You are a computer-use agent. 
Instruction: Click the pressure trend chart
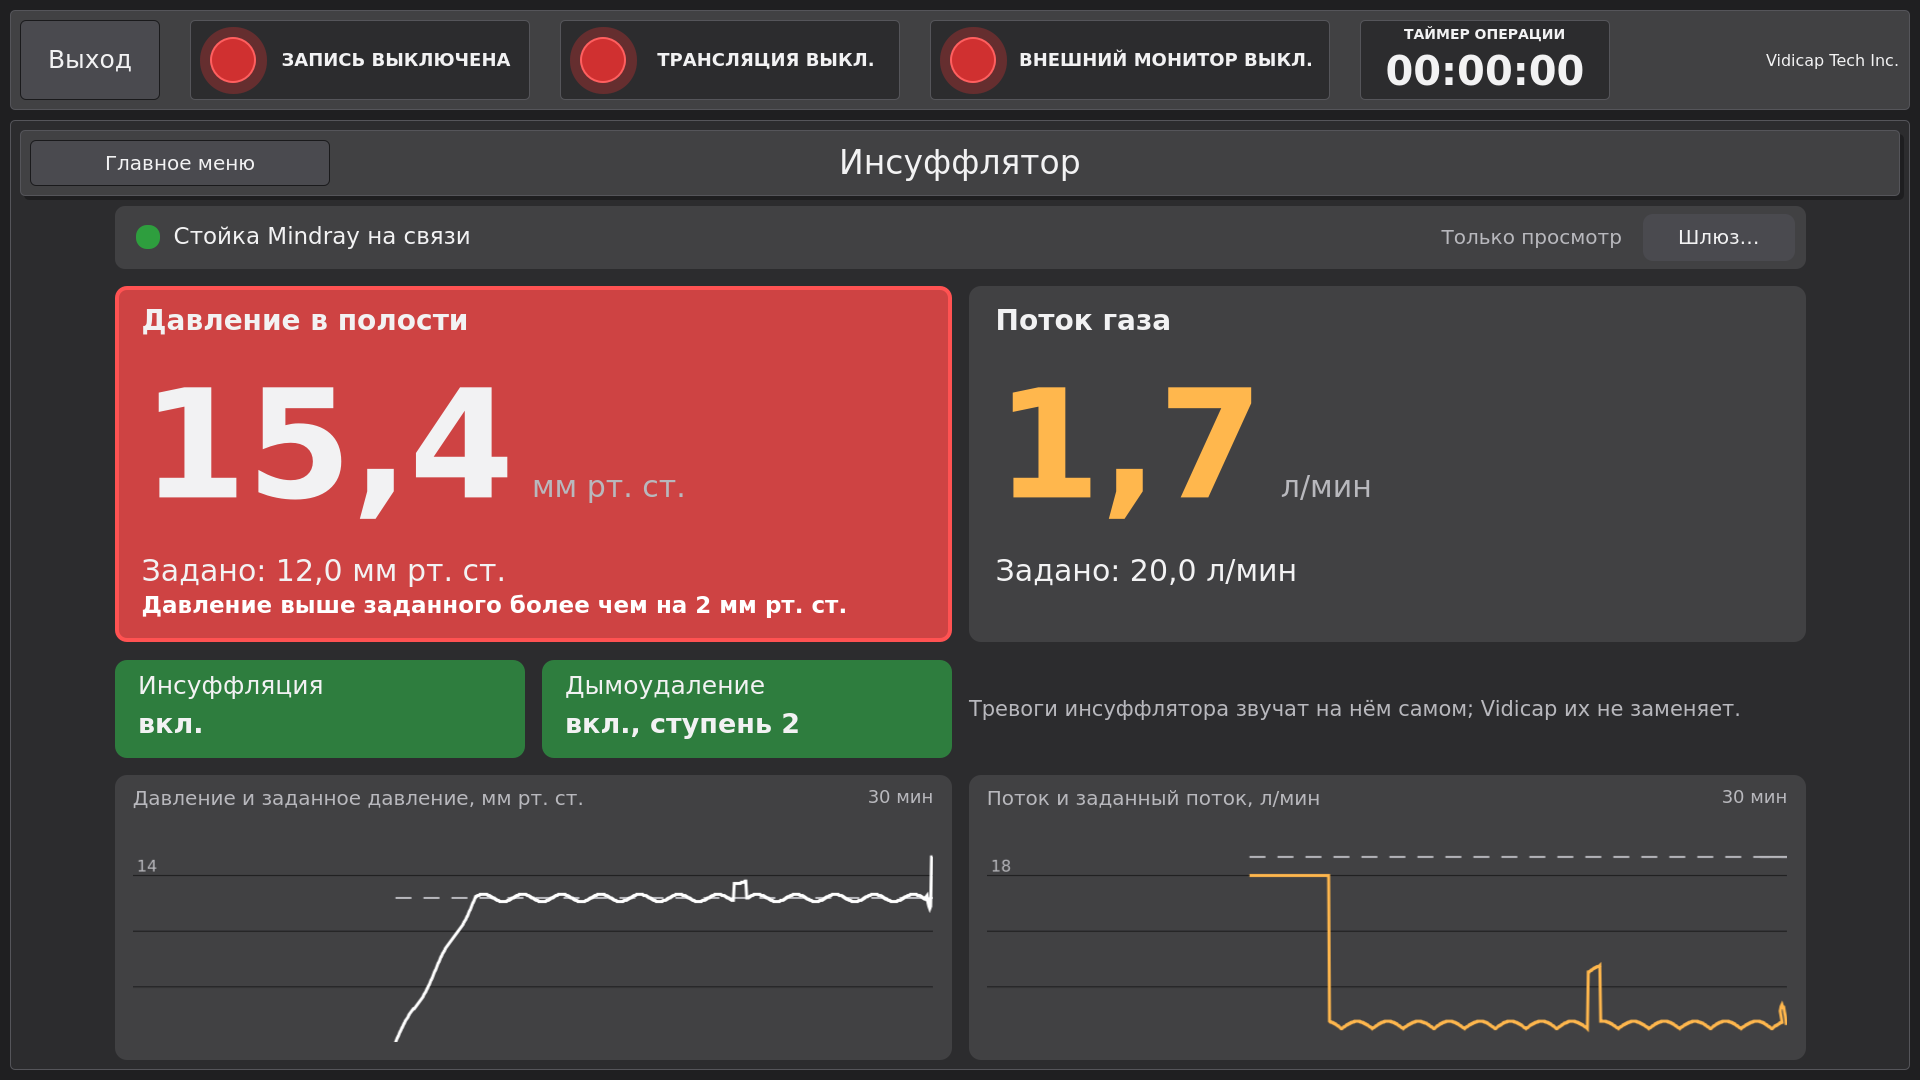click(533, 917)
